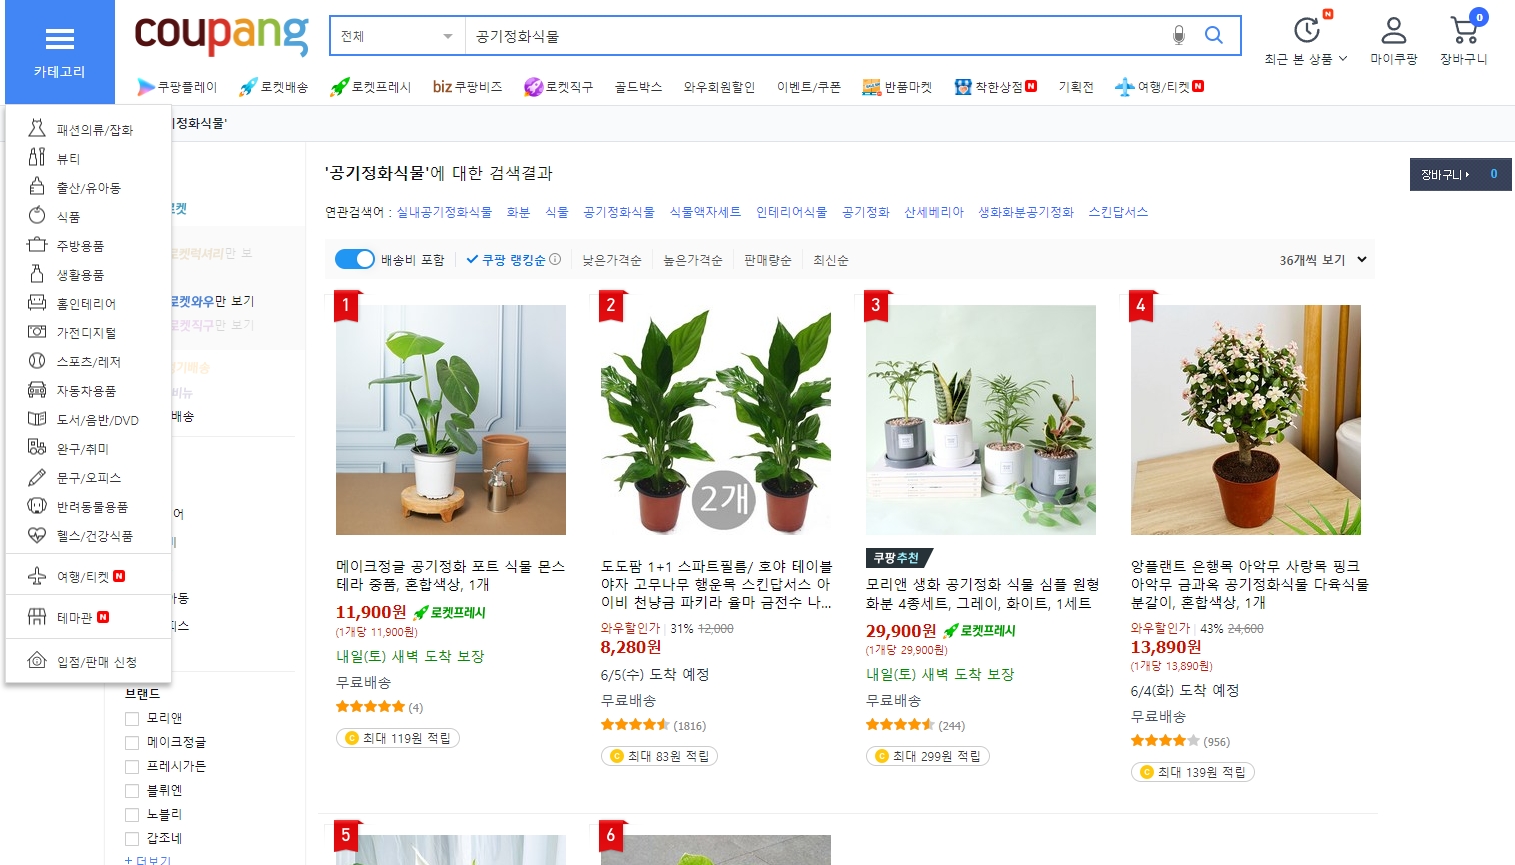Click related keyword 산세베리아
This screenshot has height=865, width=1515.
pyautogui.click(x=934, y=212)
